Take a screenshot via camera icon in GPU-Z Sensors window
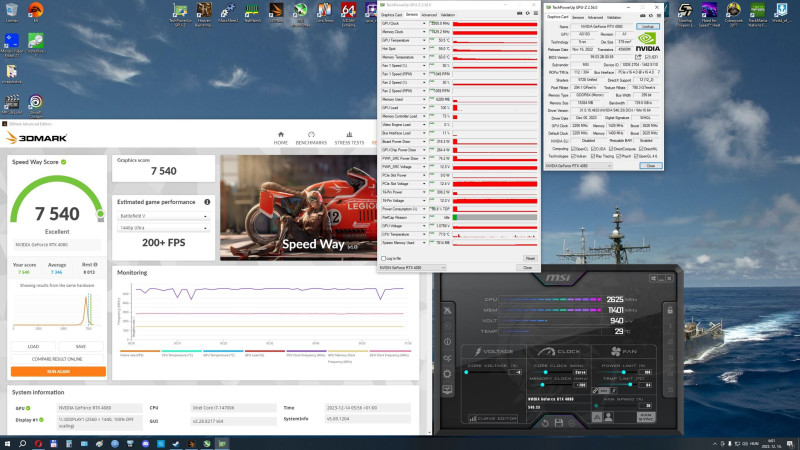The width and height of the screenshot is (800, 450). coord(519,13)
